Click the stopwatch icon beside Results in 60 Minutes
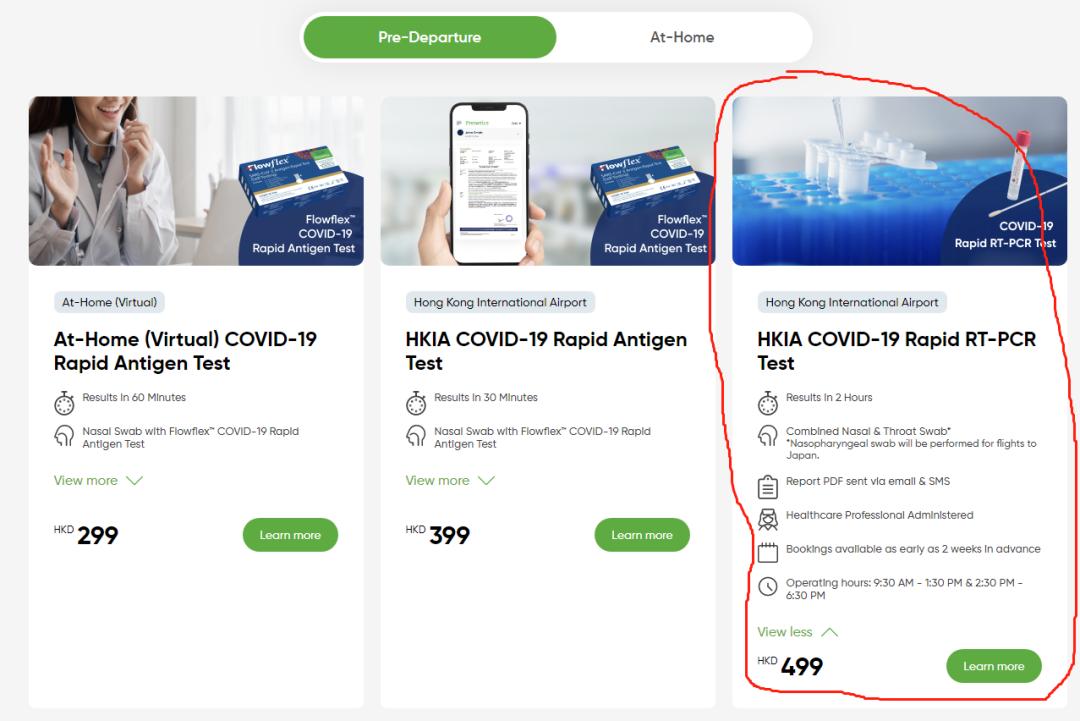The width and height of the screenshot is (1080, 721). (x=64, y=403)
